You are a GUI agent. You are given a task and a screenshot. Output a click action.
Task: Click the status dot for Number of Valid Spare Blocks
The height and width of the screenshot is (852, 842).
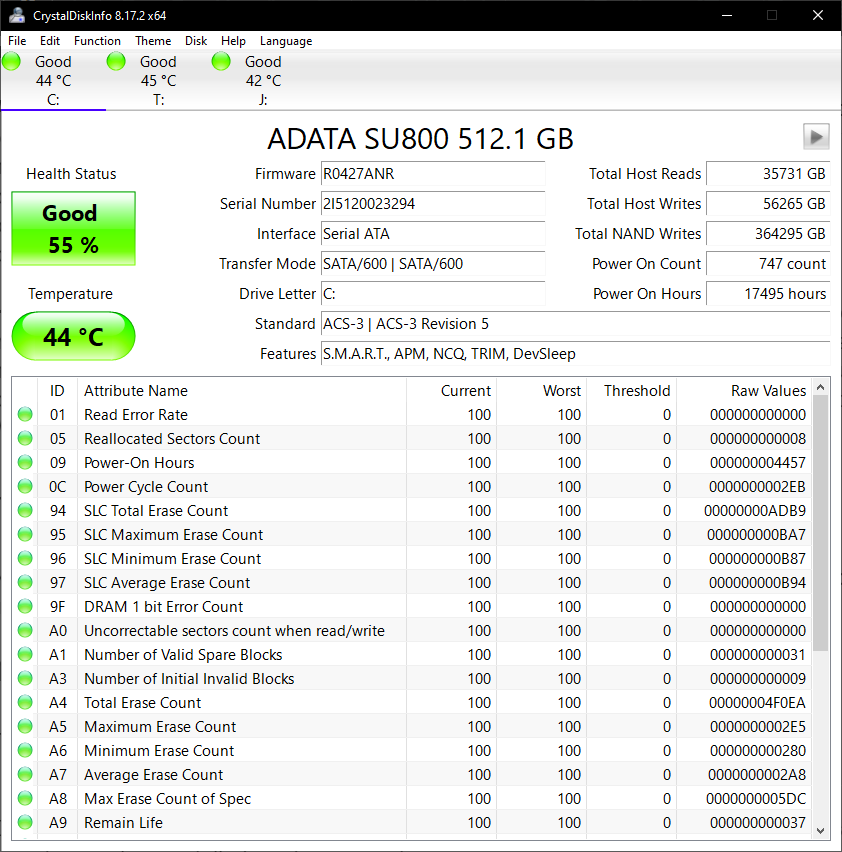pyautogui.click(x=25, y=654)
